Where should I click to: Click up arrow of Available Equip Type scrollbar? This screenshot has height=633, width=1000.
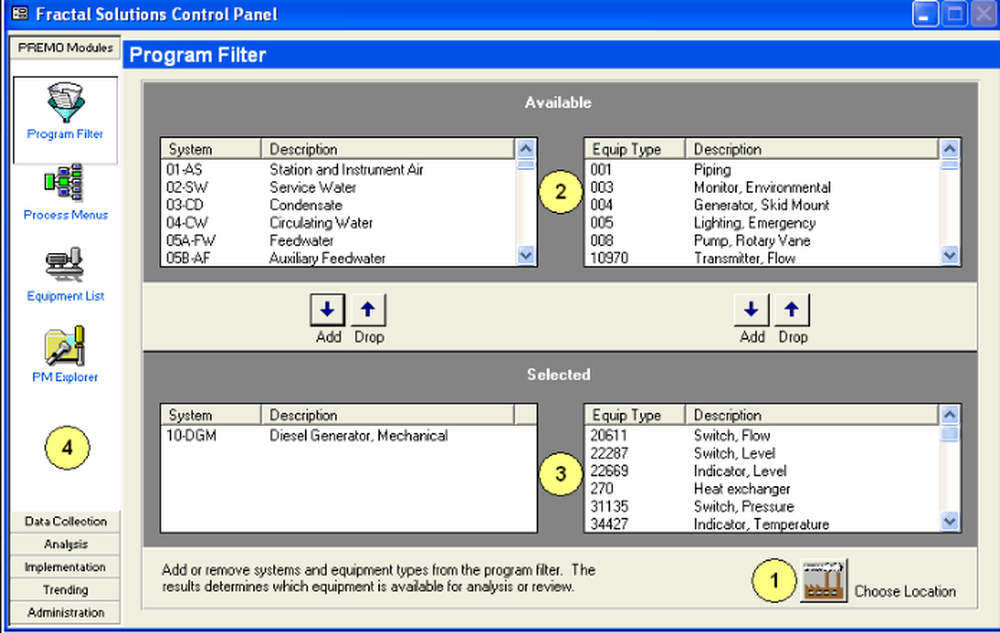pos(949,149)
